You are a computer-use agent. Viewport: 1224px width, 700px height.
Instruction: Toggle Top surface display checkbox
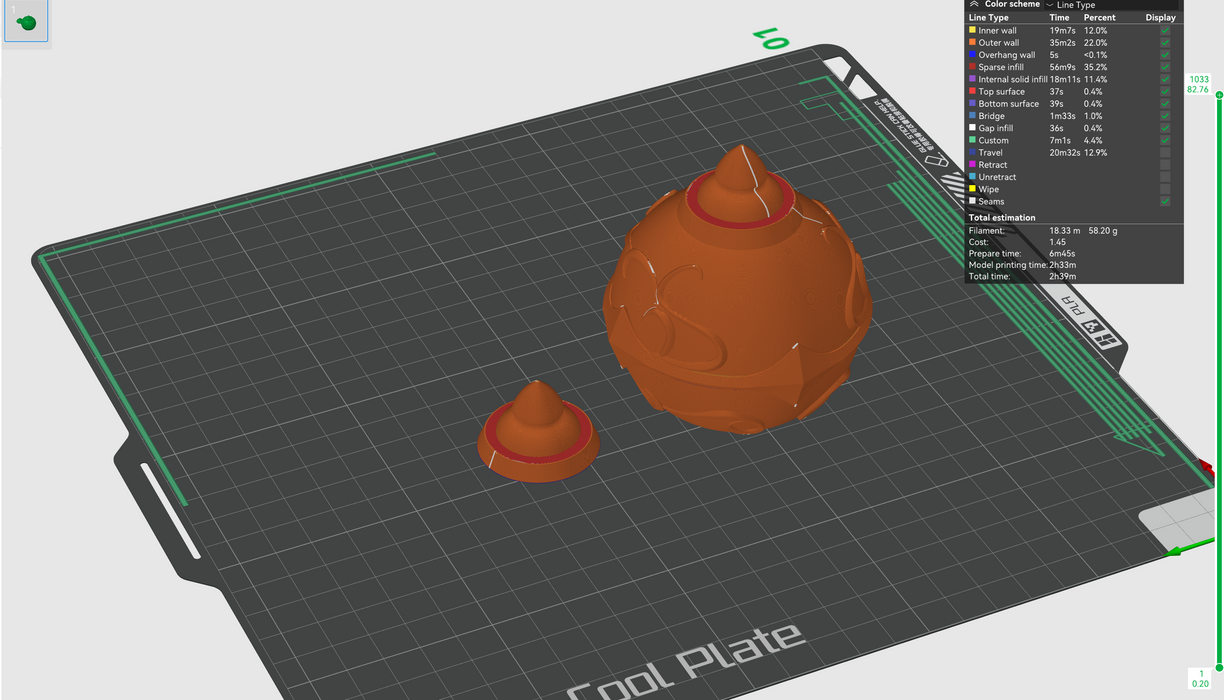point(1165,92)
